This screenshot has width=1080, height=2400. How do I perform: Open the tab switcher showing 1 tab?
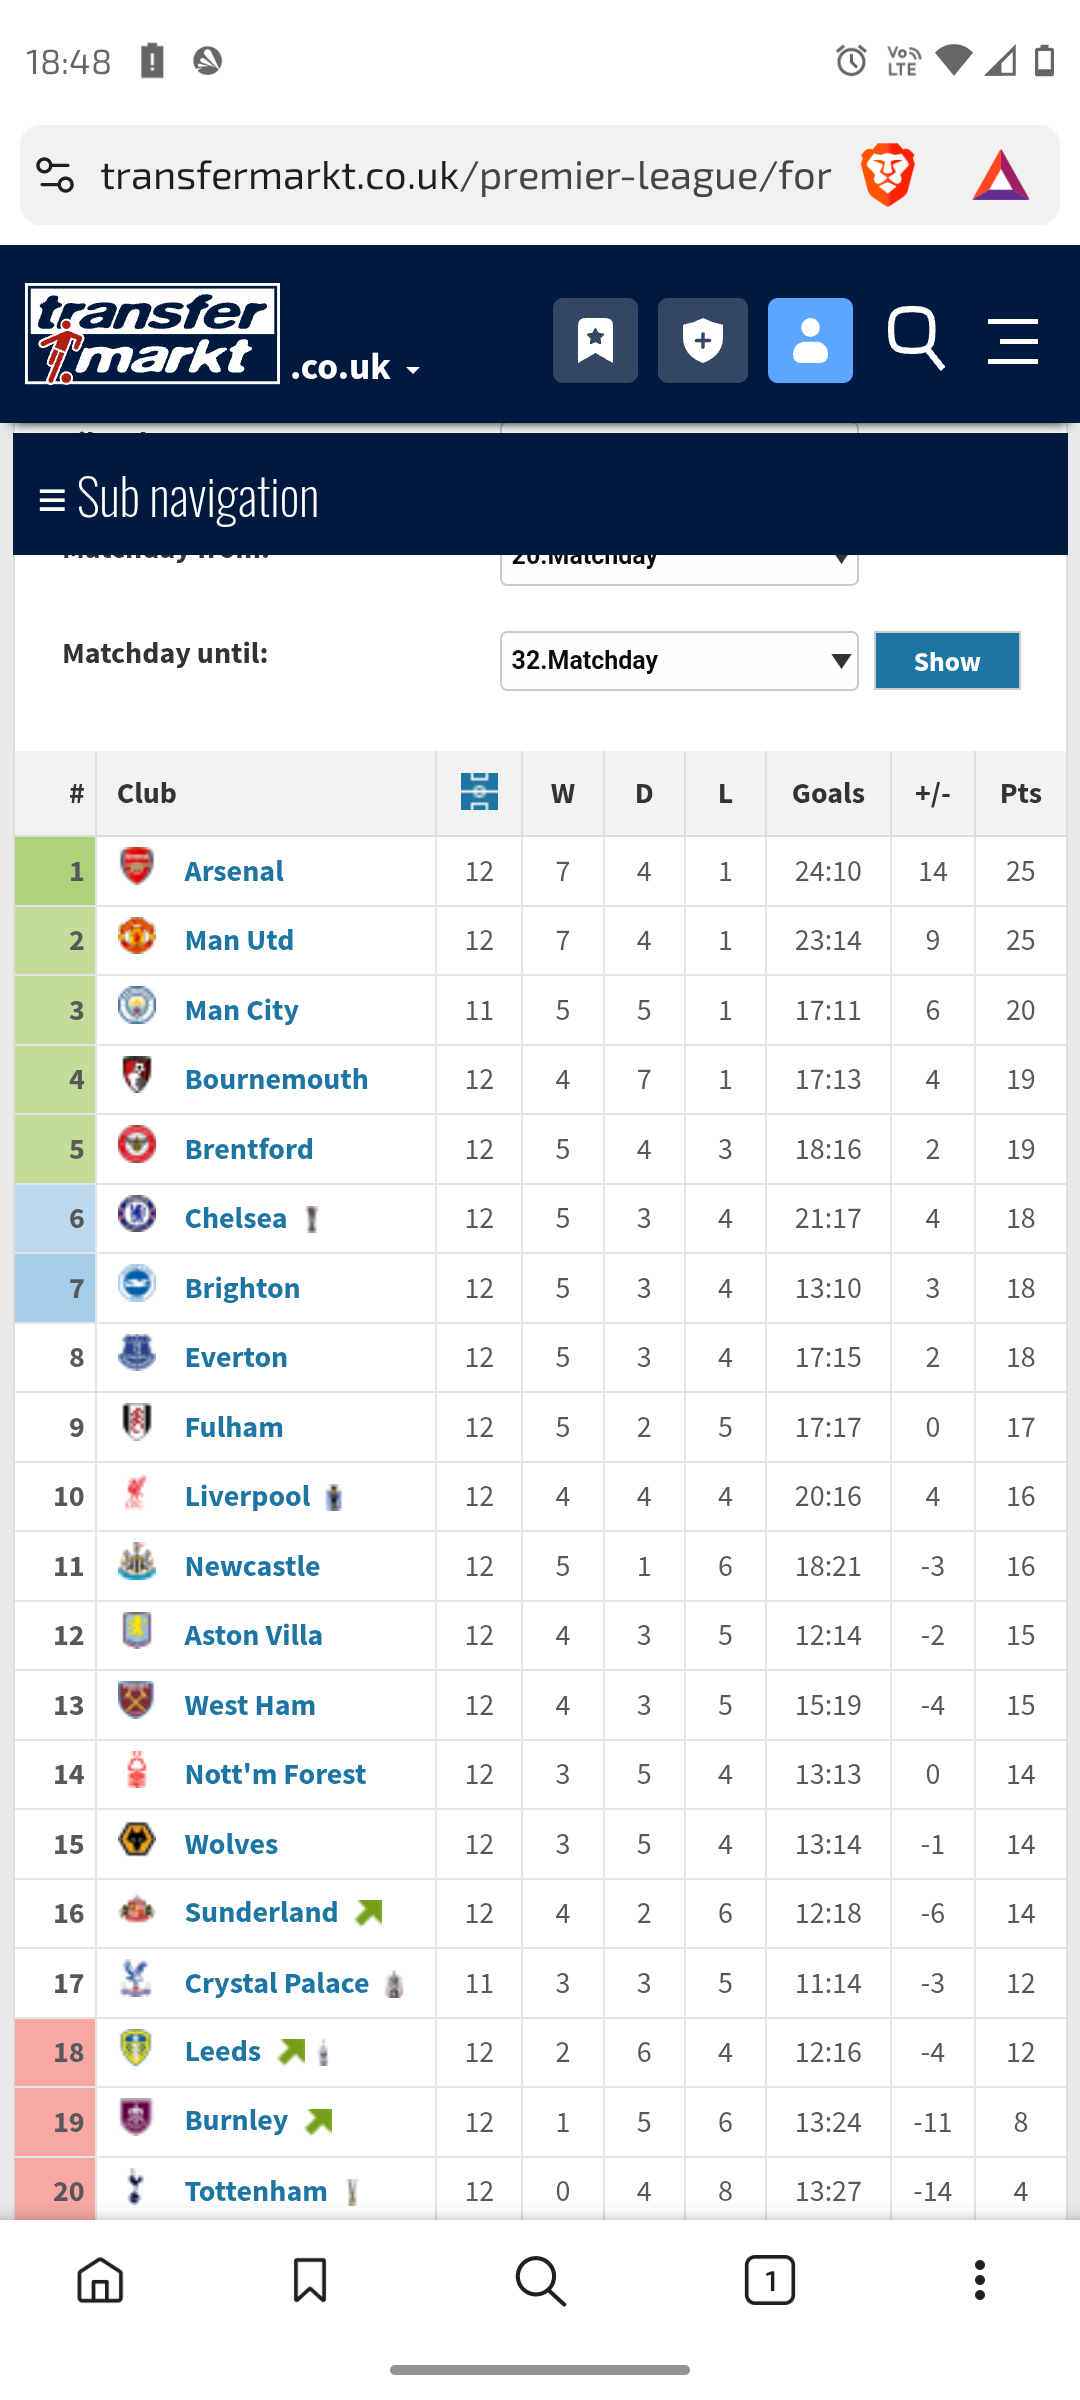(770, 2281)
